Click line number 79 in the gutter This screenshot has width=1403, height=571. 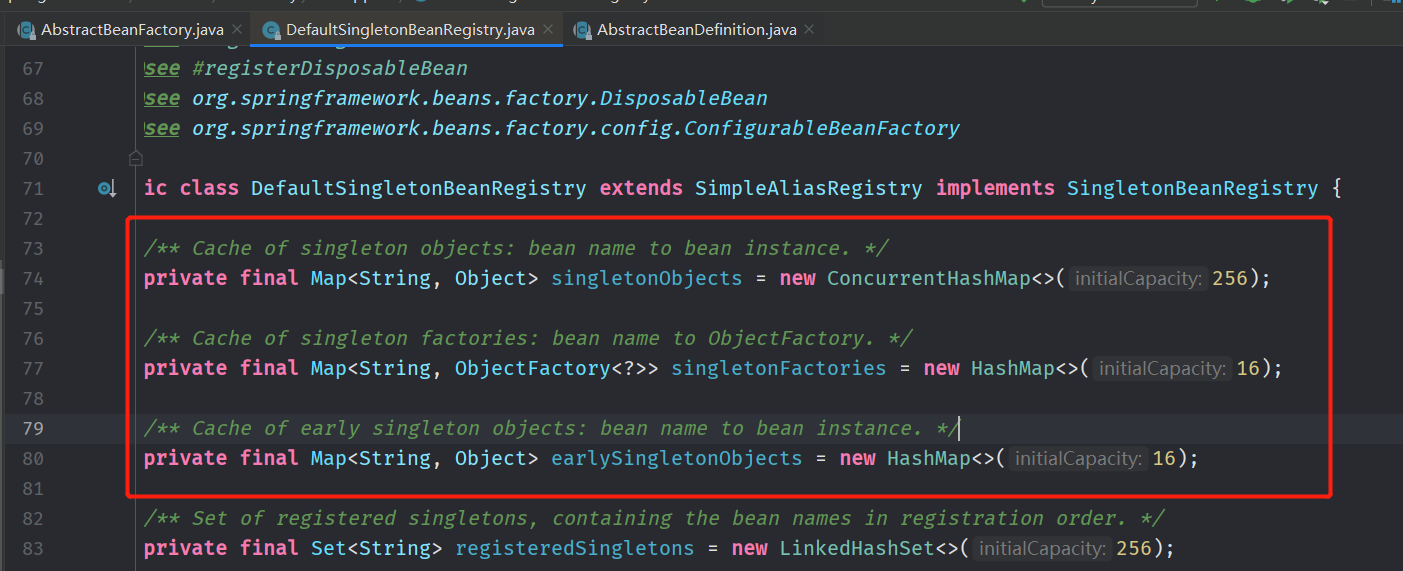(x=32, y=428)
